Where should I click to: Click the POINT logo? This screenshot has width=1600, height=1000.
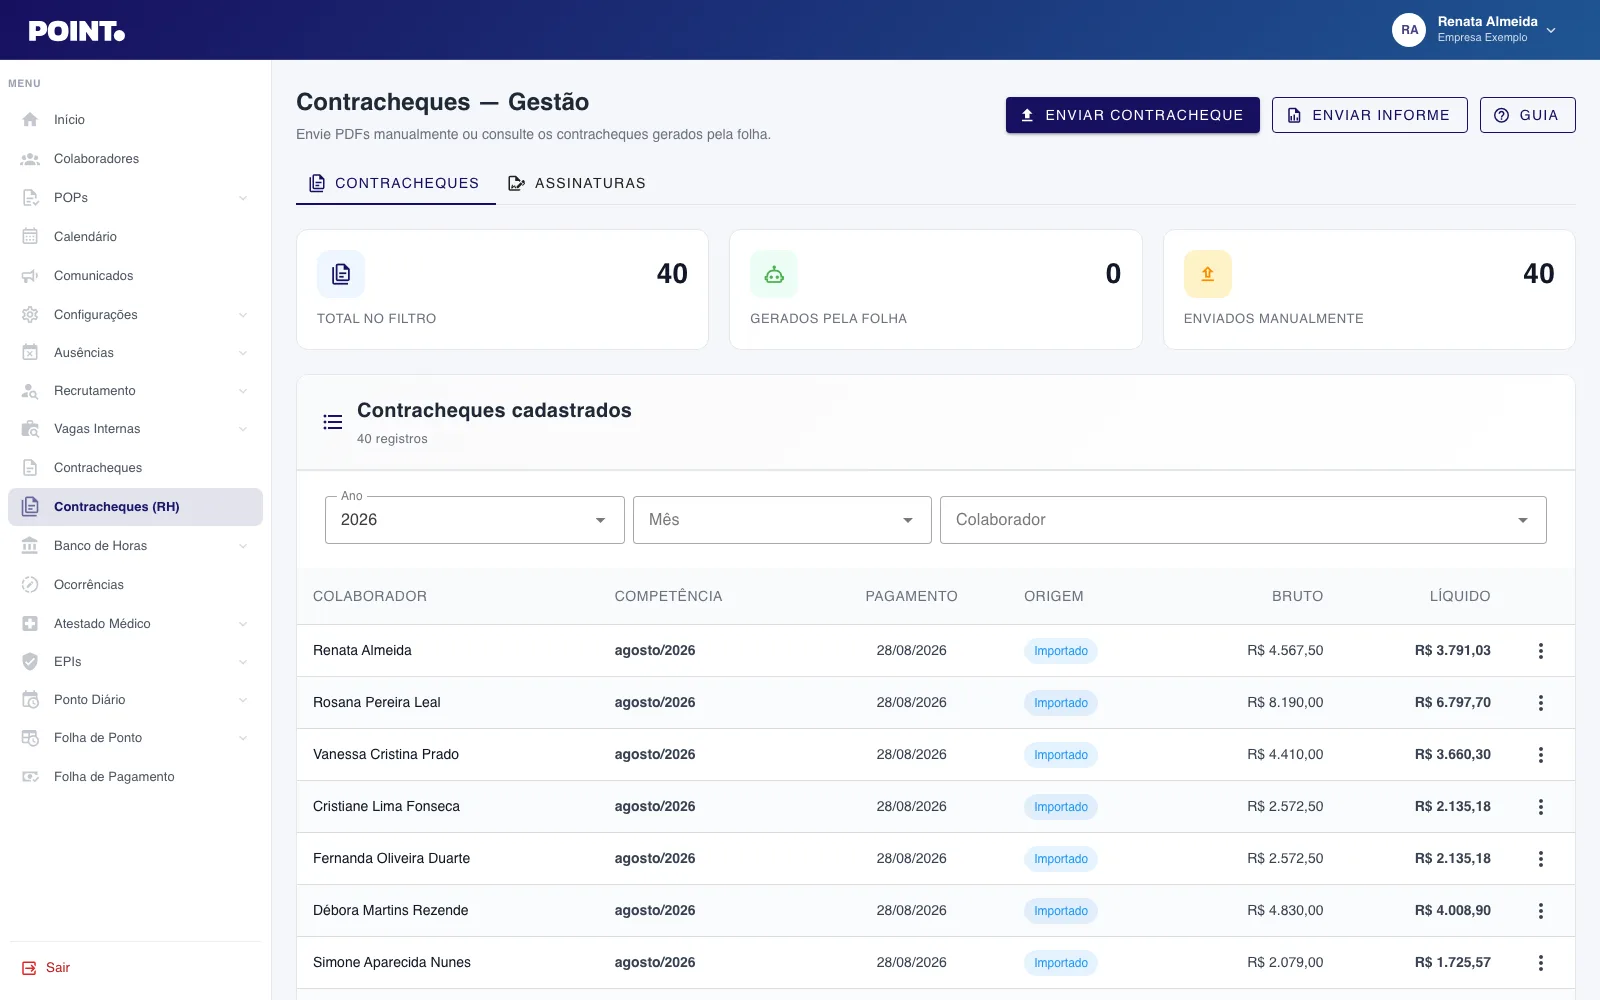click(77, 31)
